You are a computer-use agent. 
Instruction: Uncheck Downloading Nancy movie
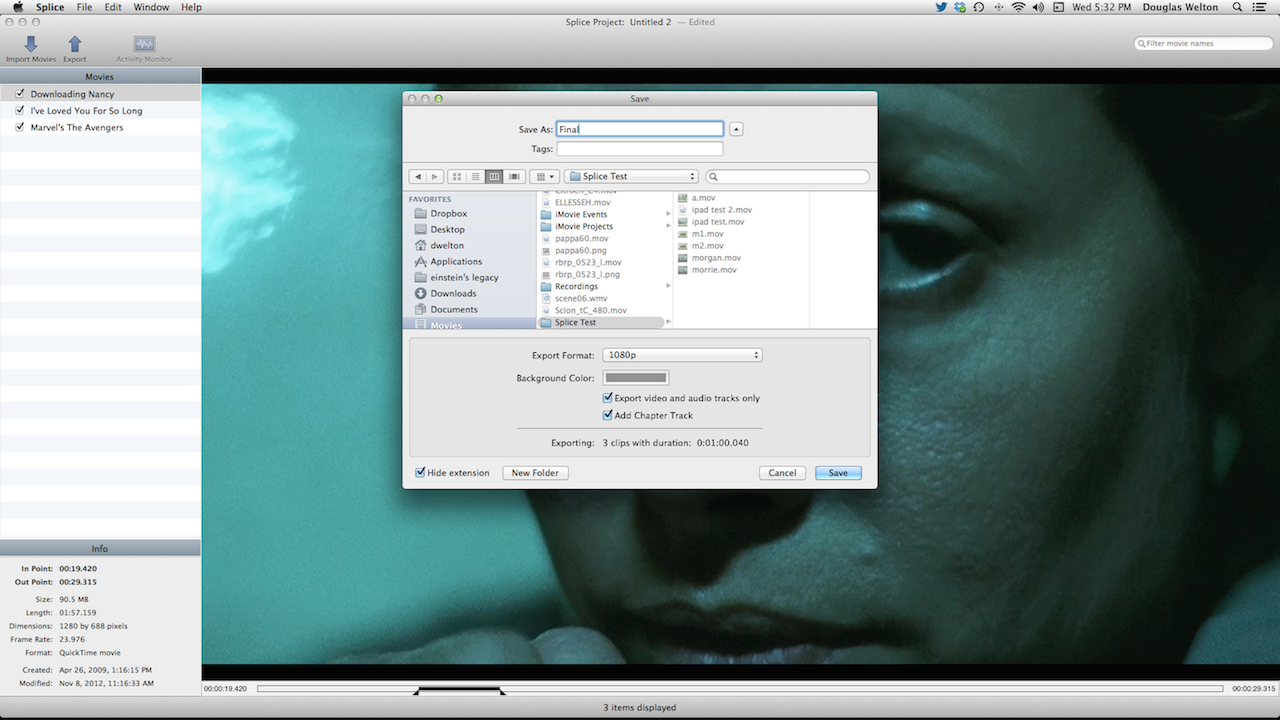(20, 94)
